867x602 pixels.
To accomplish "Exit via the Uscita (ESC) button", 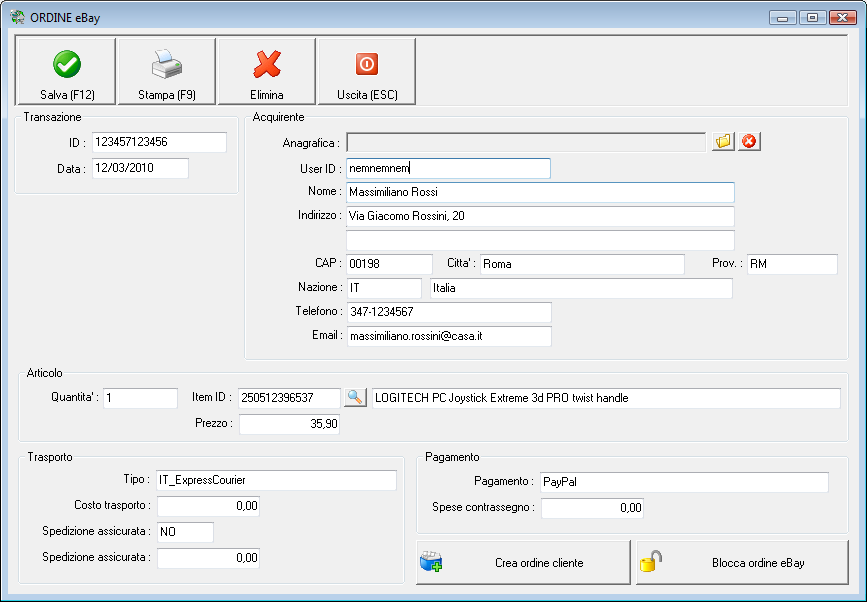I will tap(367, 71).
